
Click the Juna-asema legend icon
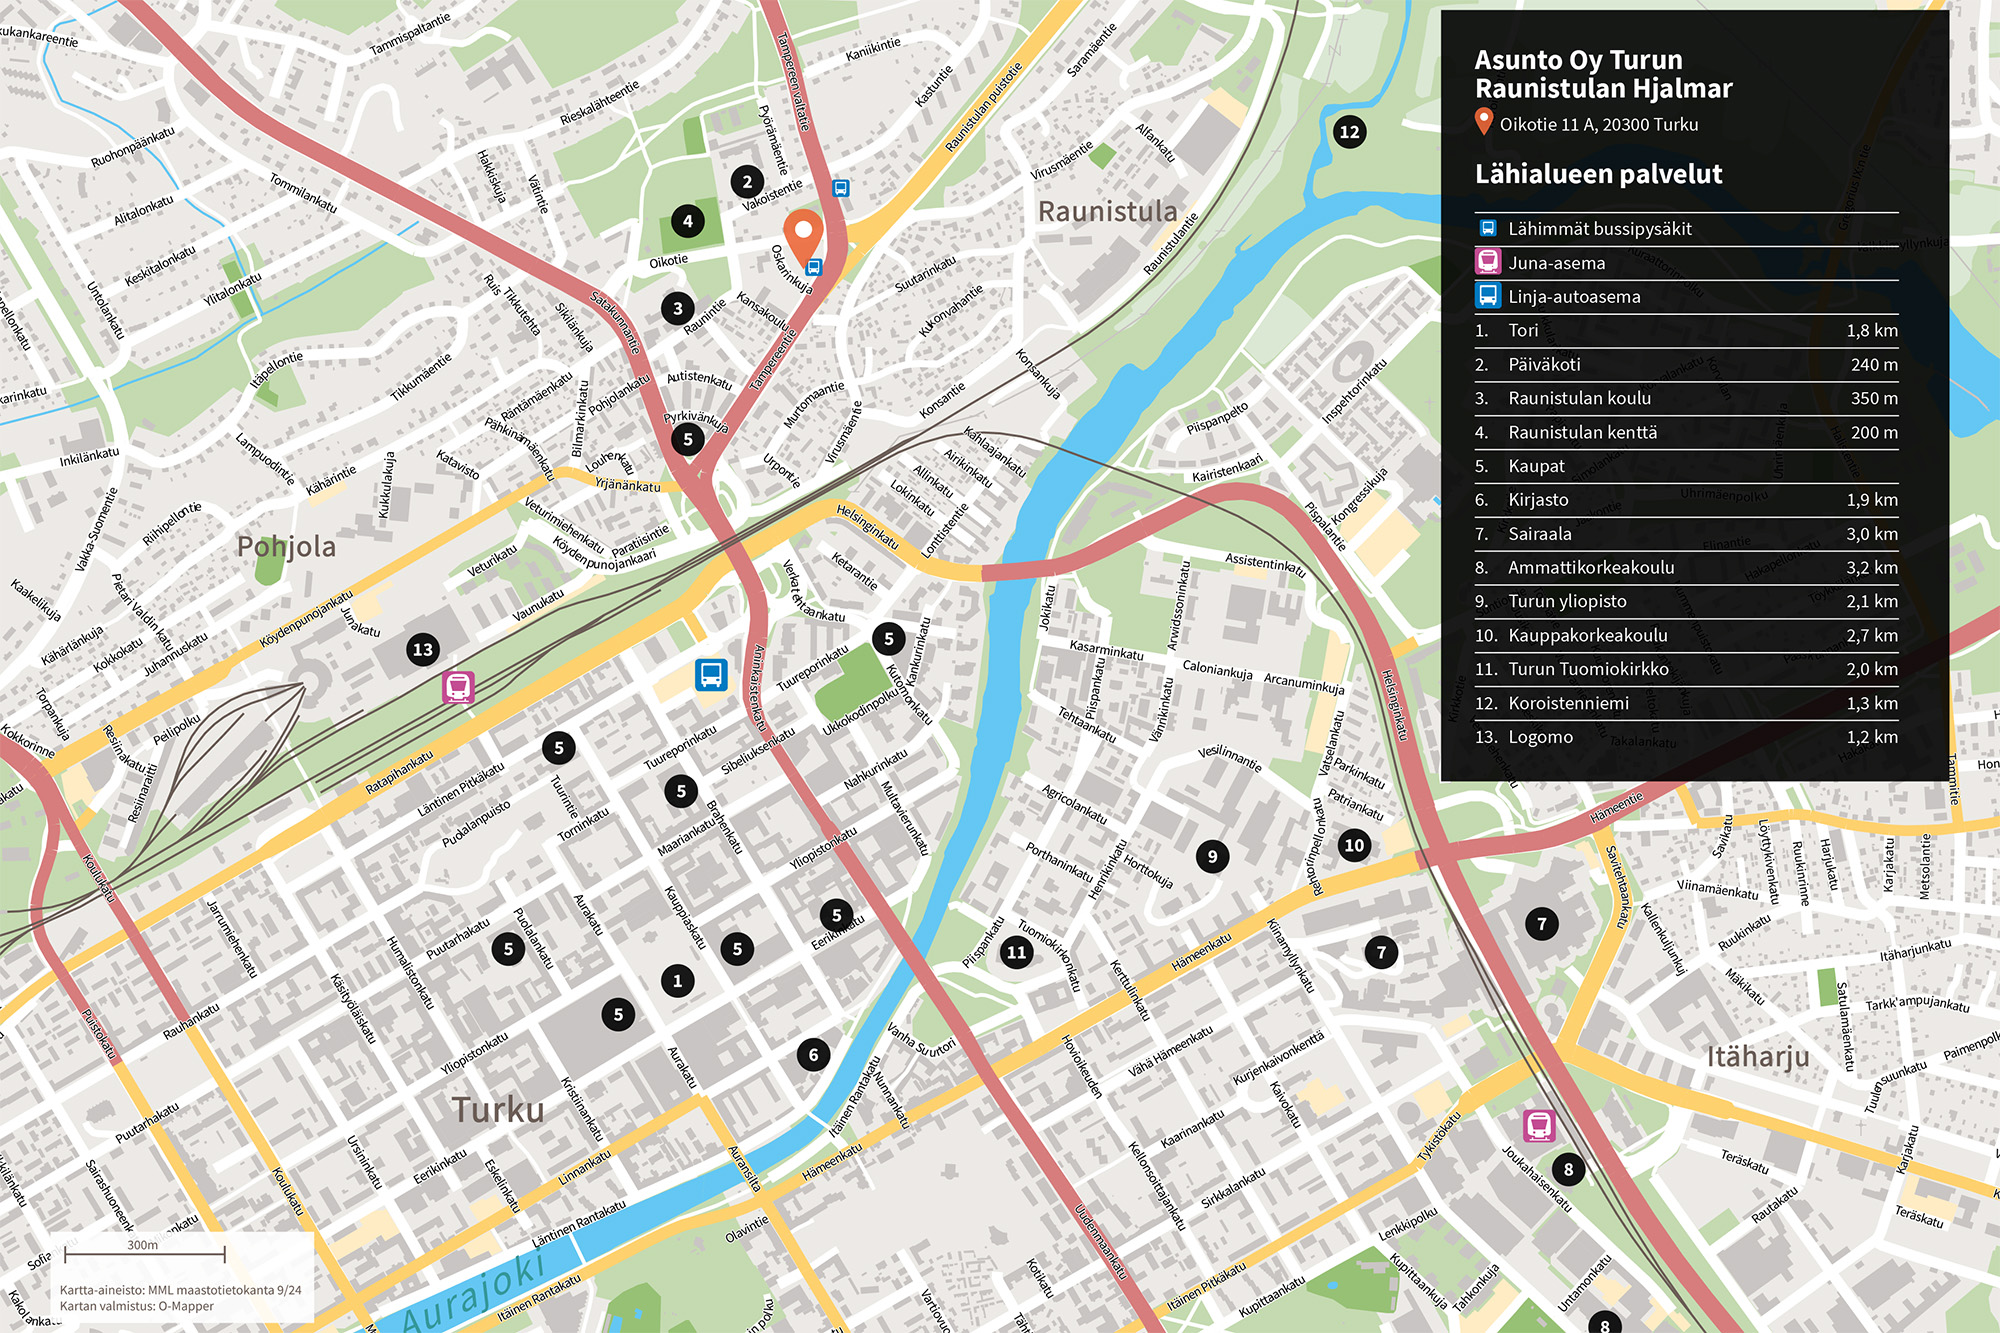[x=1488, y=262]
